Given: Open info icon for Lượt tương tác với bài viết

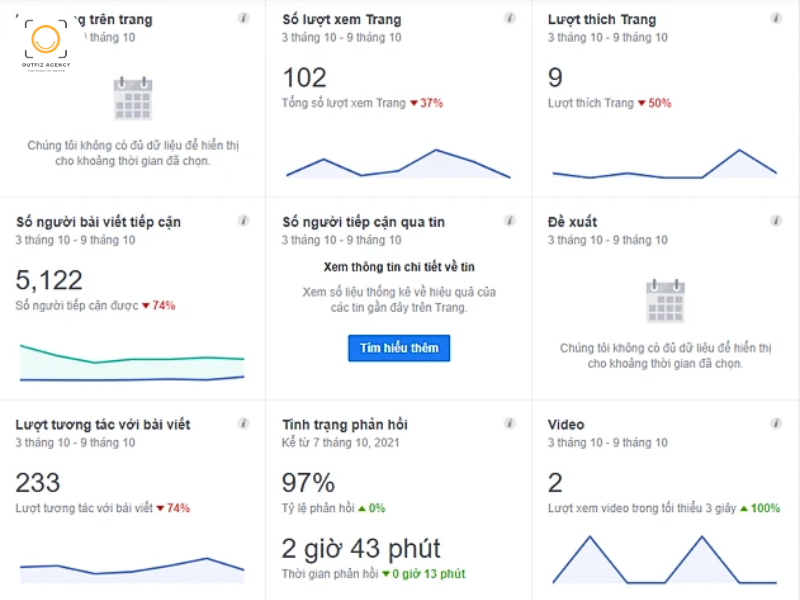Looking at the screenshot, I should click(244, 424).
